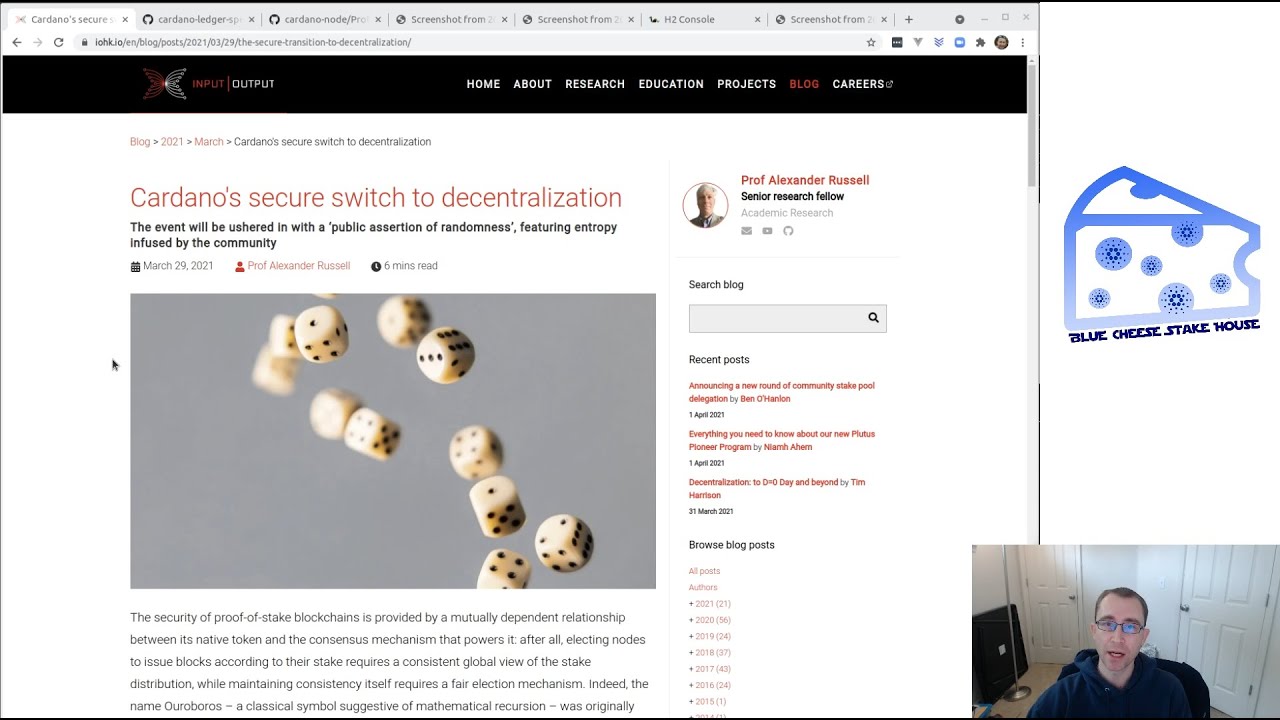Click the page vertical scrollbar thumb
Screen dimensions: 1280x720
1032,125
